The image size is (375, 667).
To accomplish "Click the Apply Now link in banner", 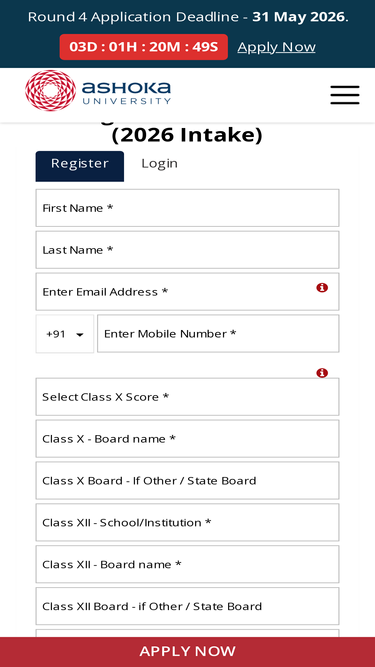I will (x=276, y=47).
